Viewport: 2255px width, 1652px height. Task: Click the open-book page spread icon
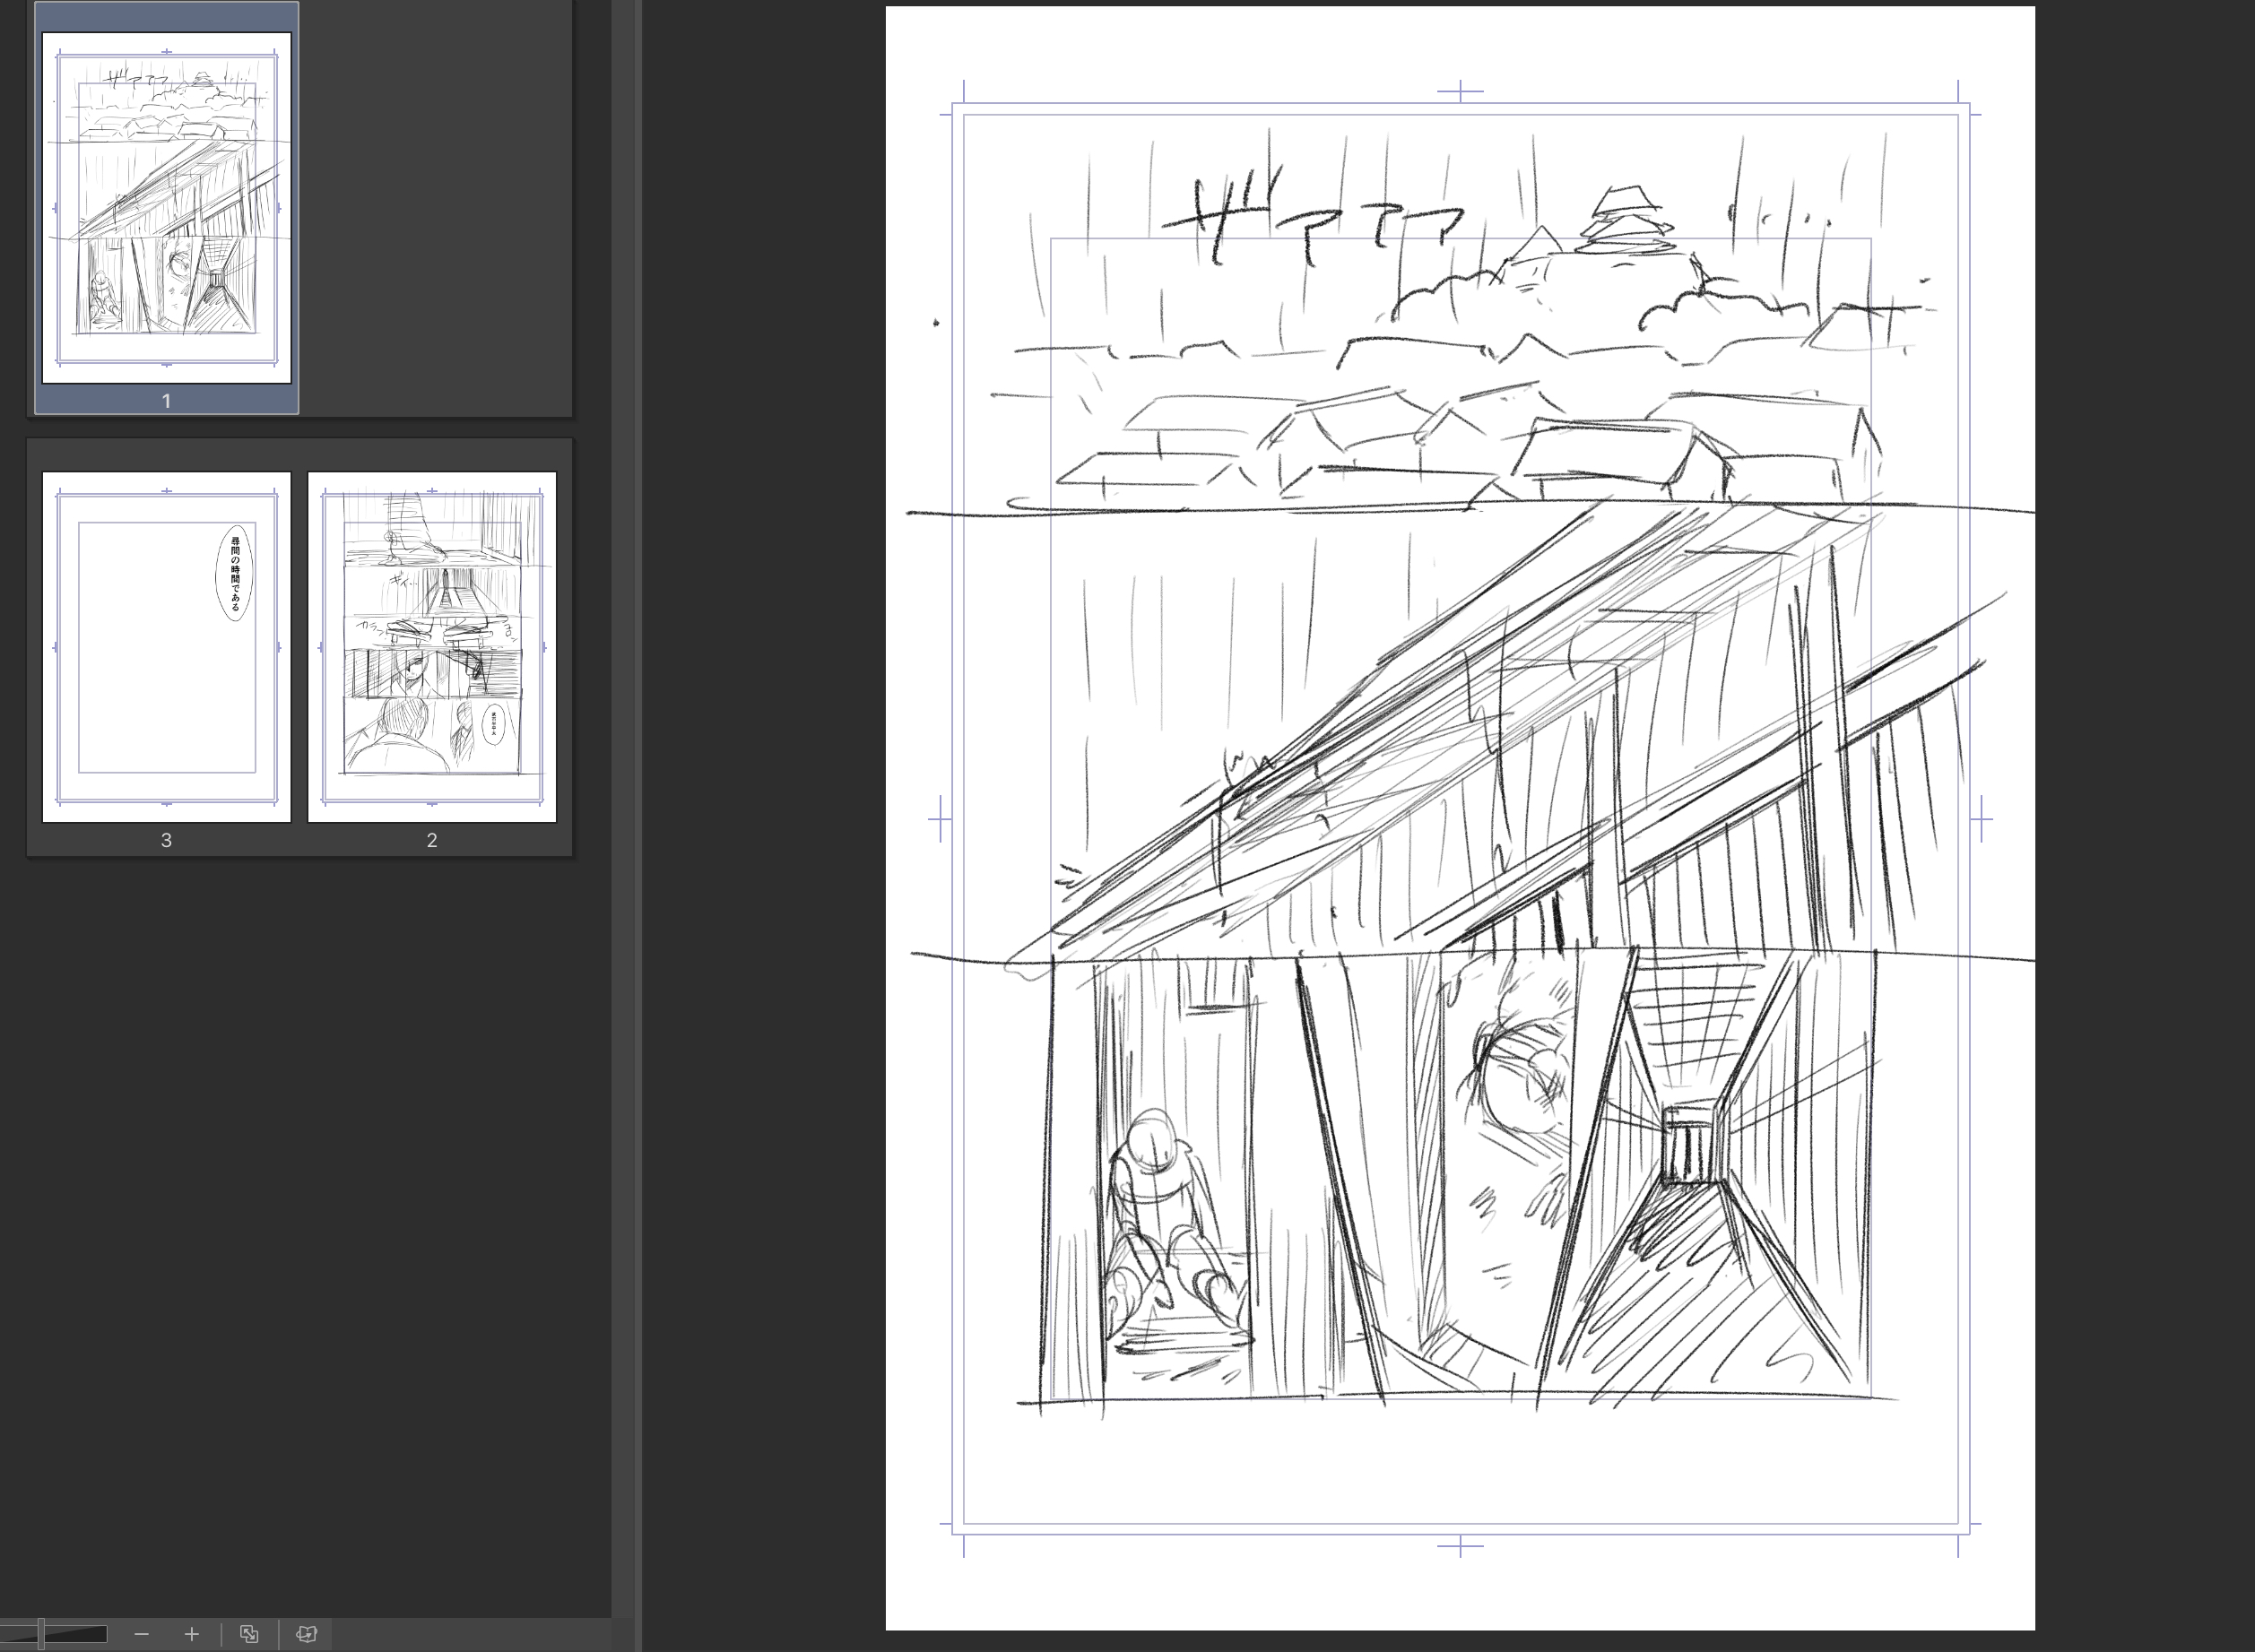click(x=306, y=1634)
